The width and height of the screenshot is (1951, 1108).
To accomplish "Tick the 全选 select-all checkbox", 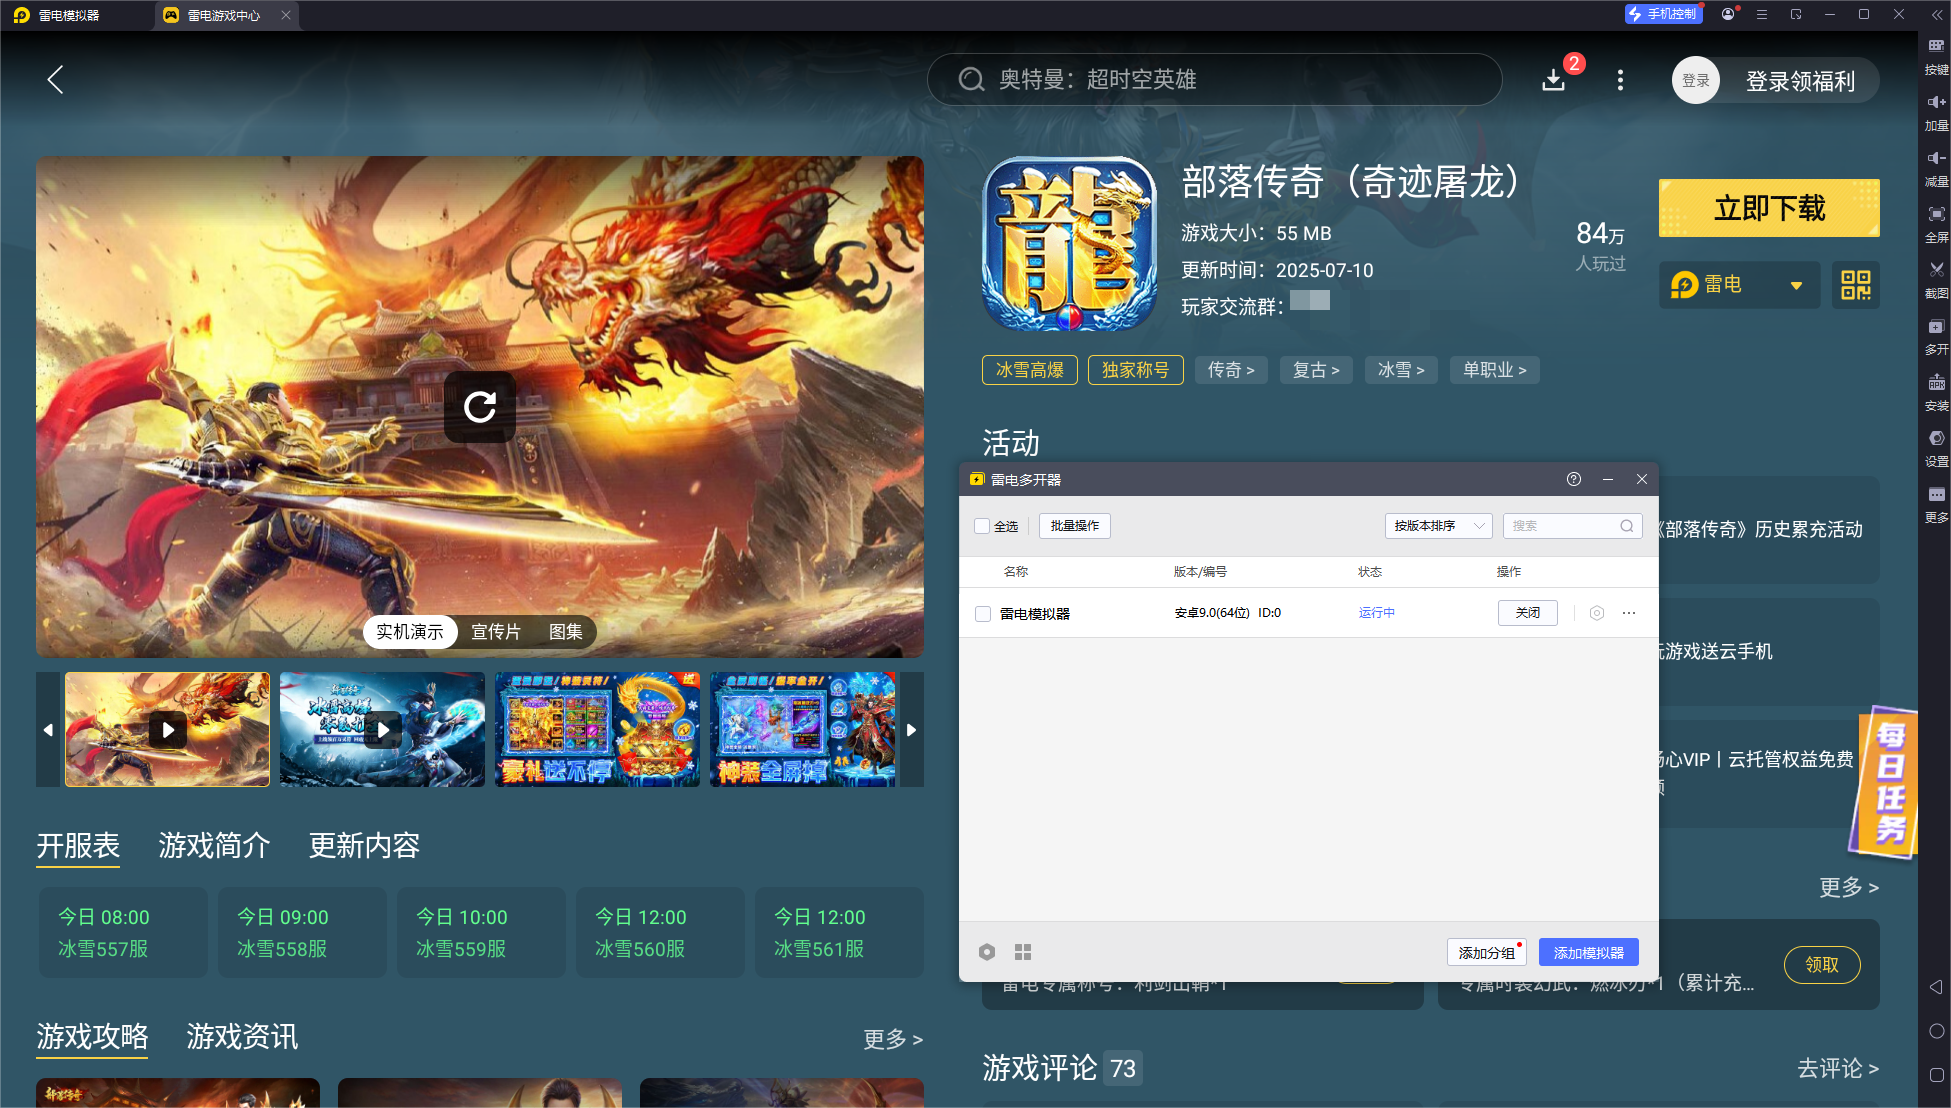I will 982,526.
